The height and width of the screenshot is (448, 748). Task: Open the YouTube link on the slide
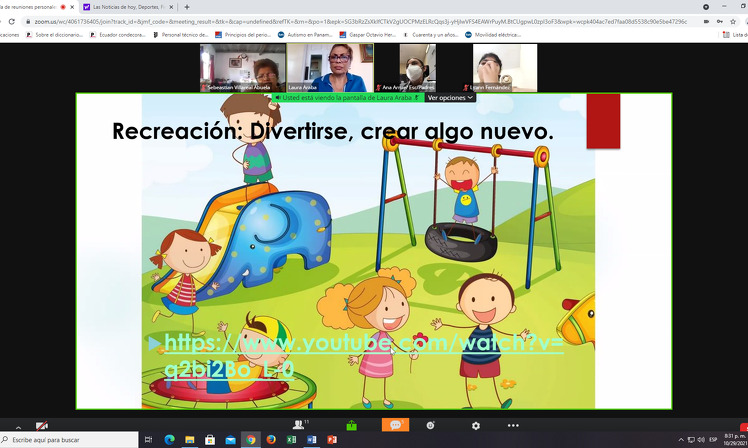coord(364,356)
